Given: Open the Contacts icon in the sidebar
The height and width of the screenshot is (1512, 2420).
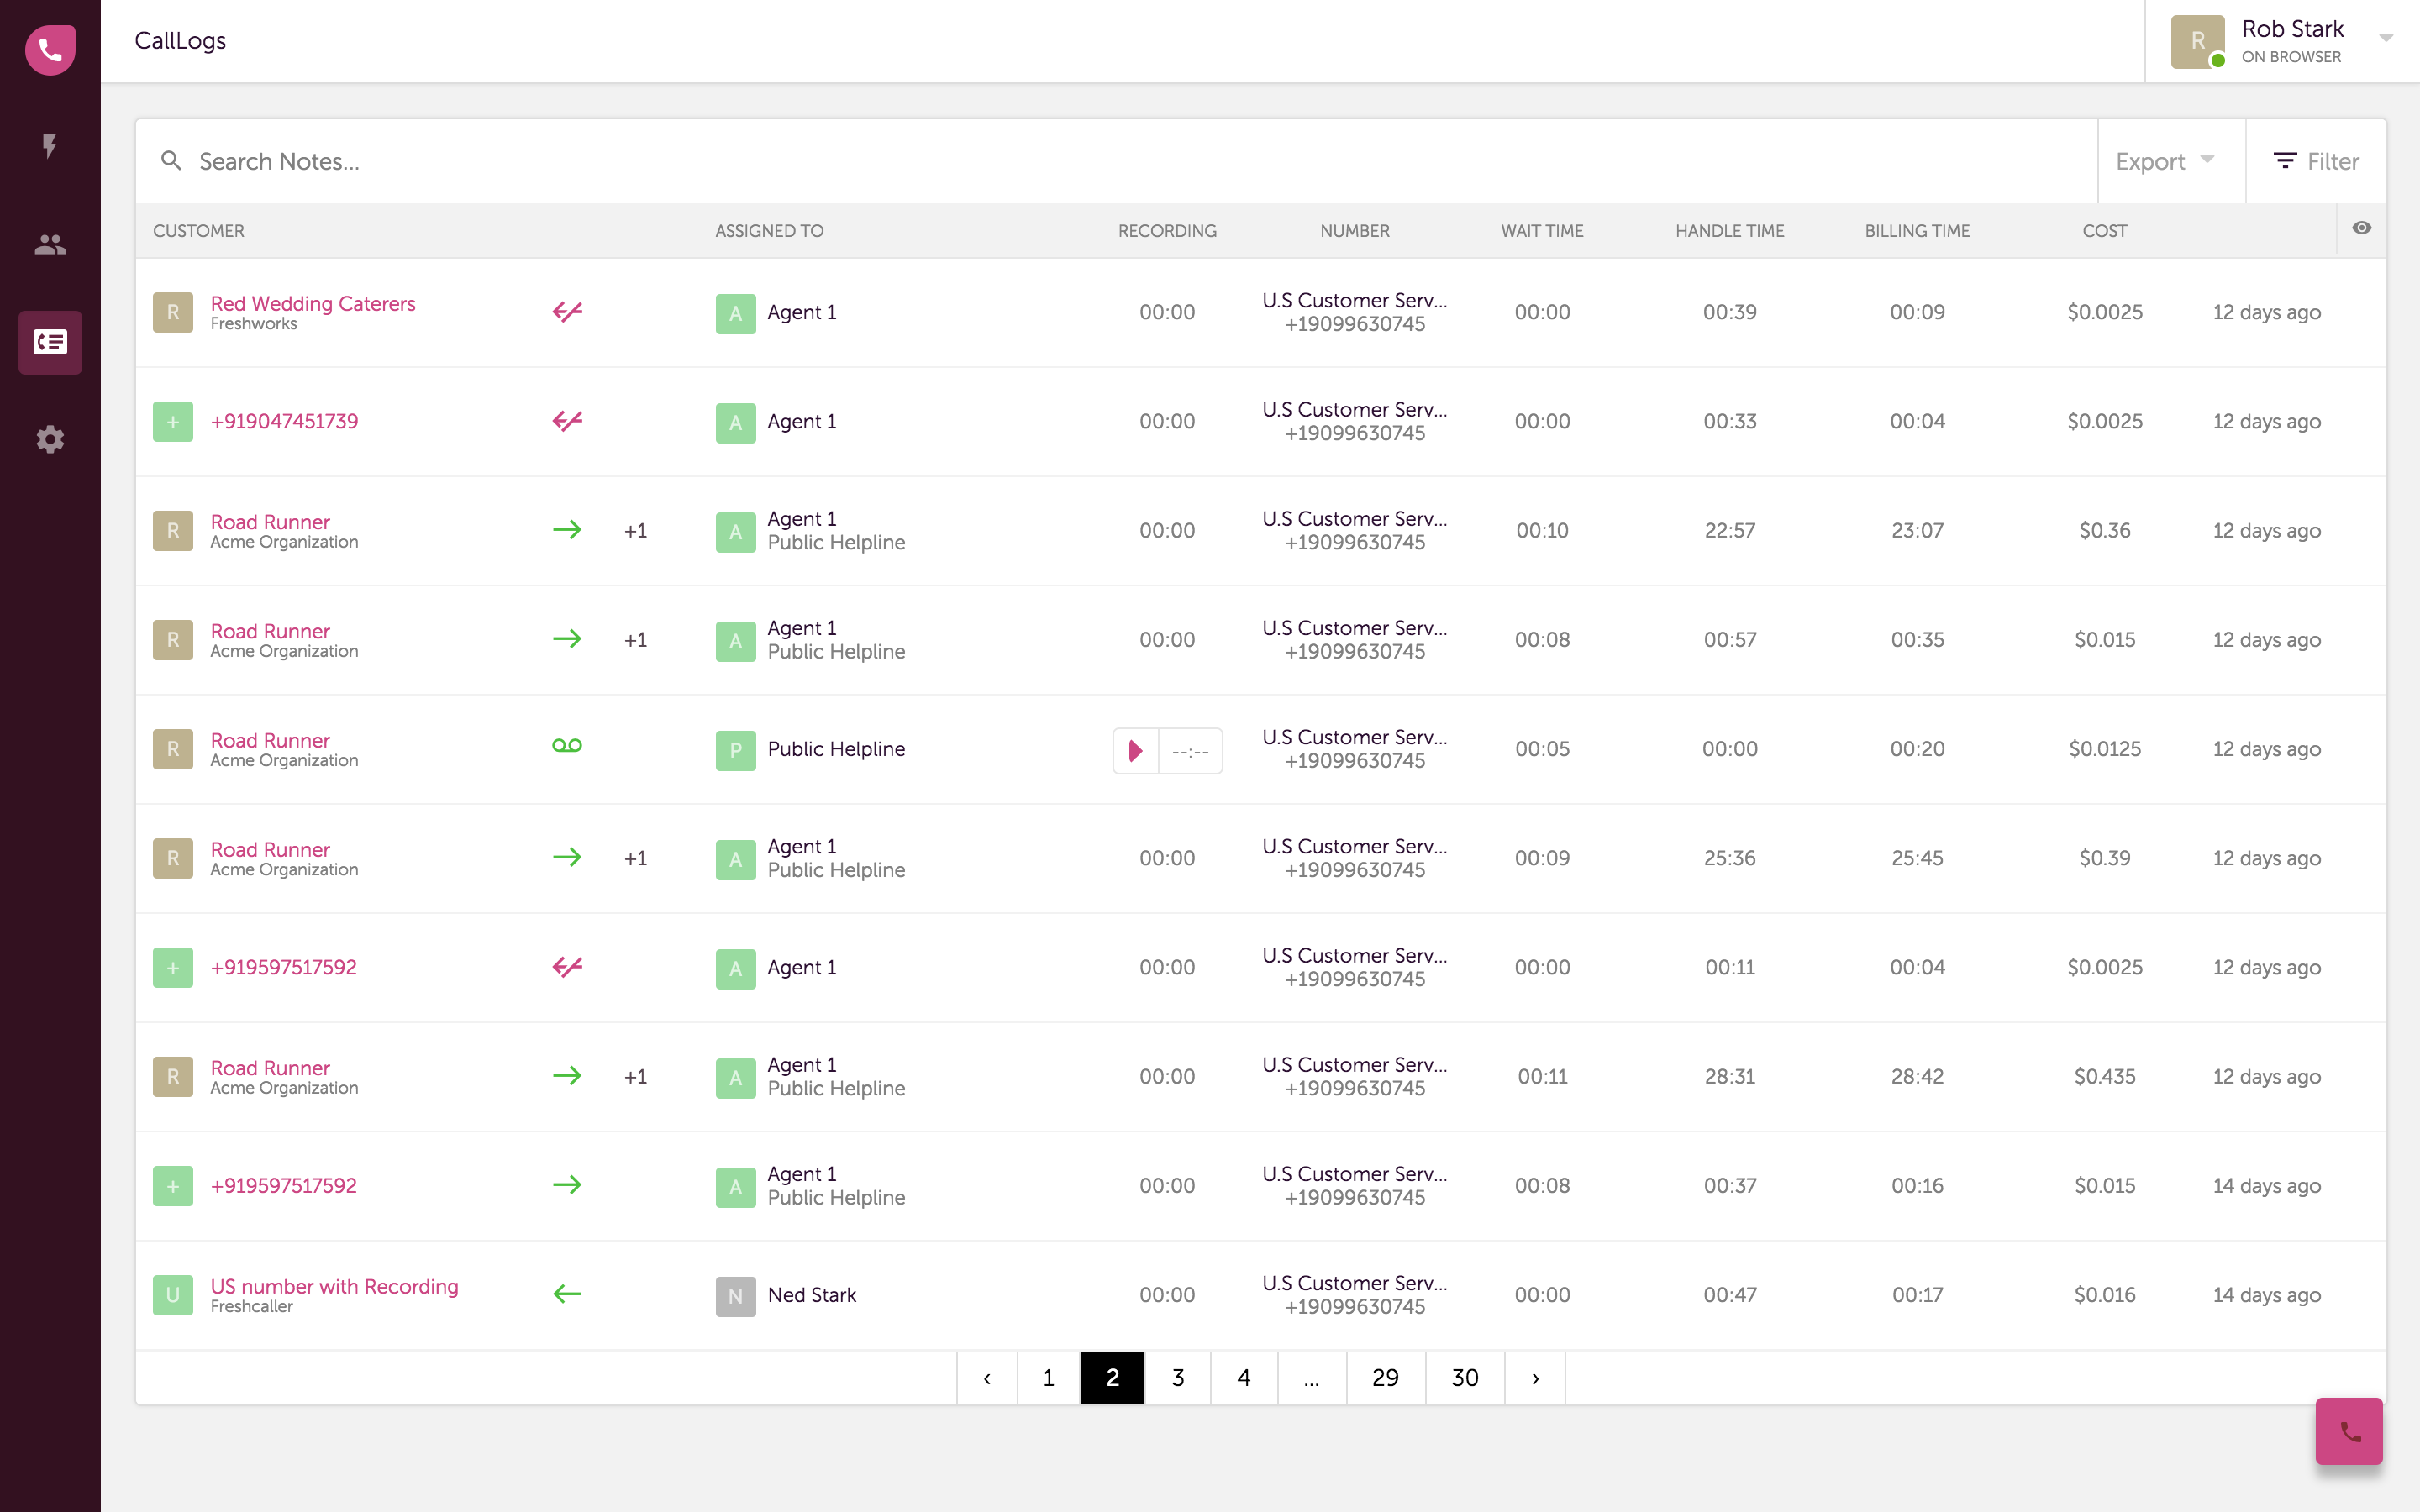Looking at the screenshot, I should (50, 243).
